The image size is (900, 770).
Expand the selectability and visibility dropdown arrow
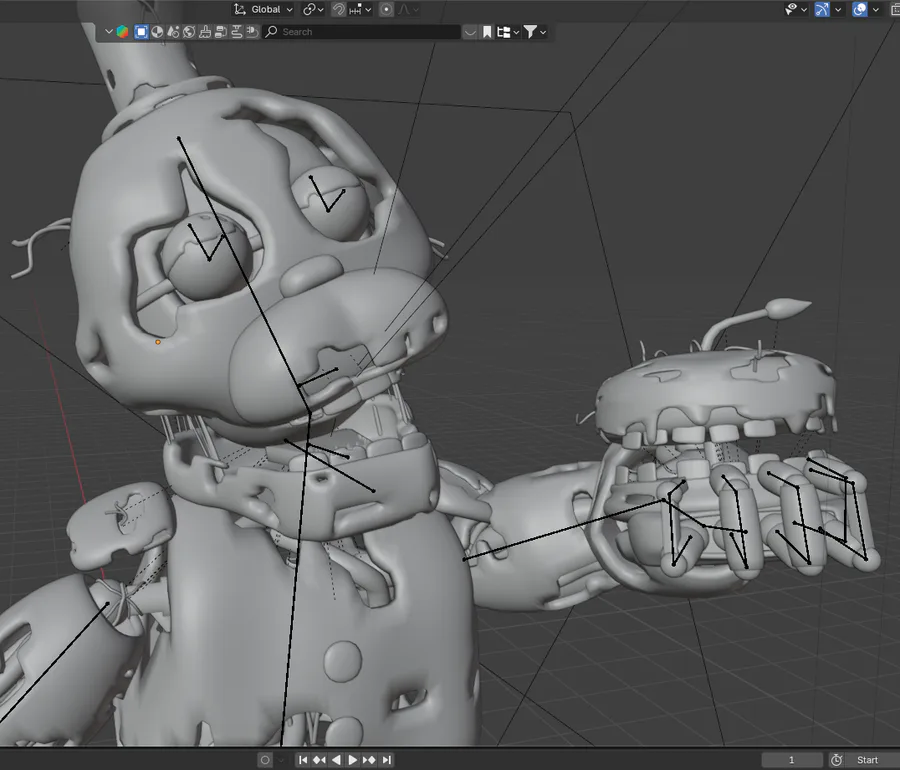(x=804, y=10)
